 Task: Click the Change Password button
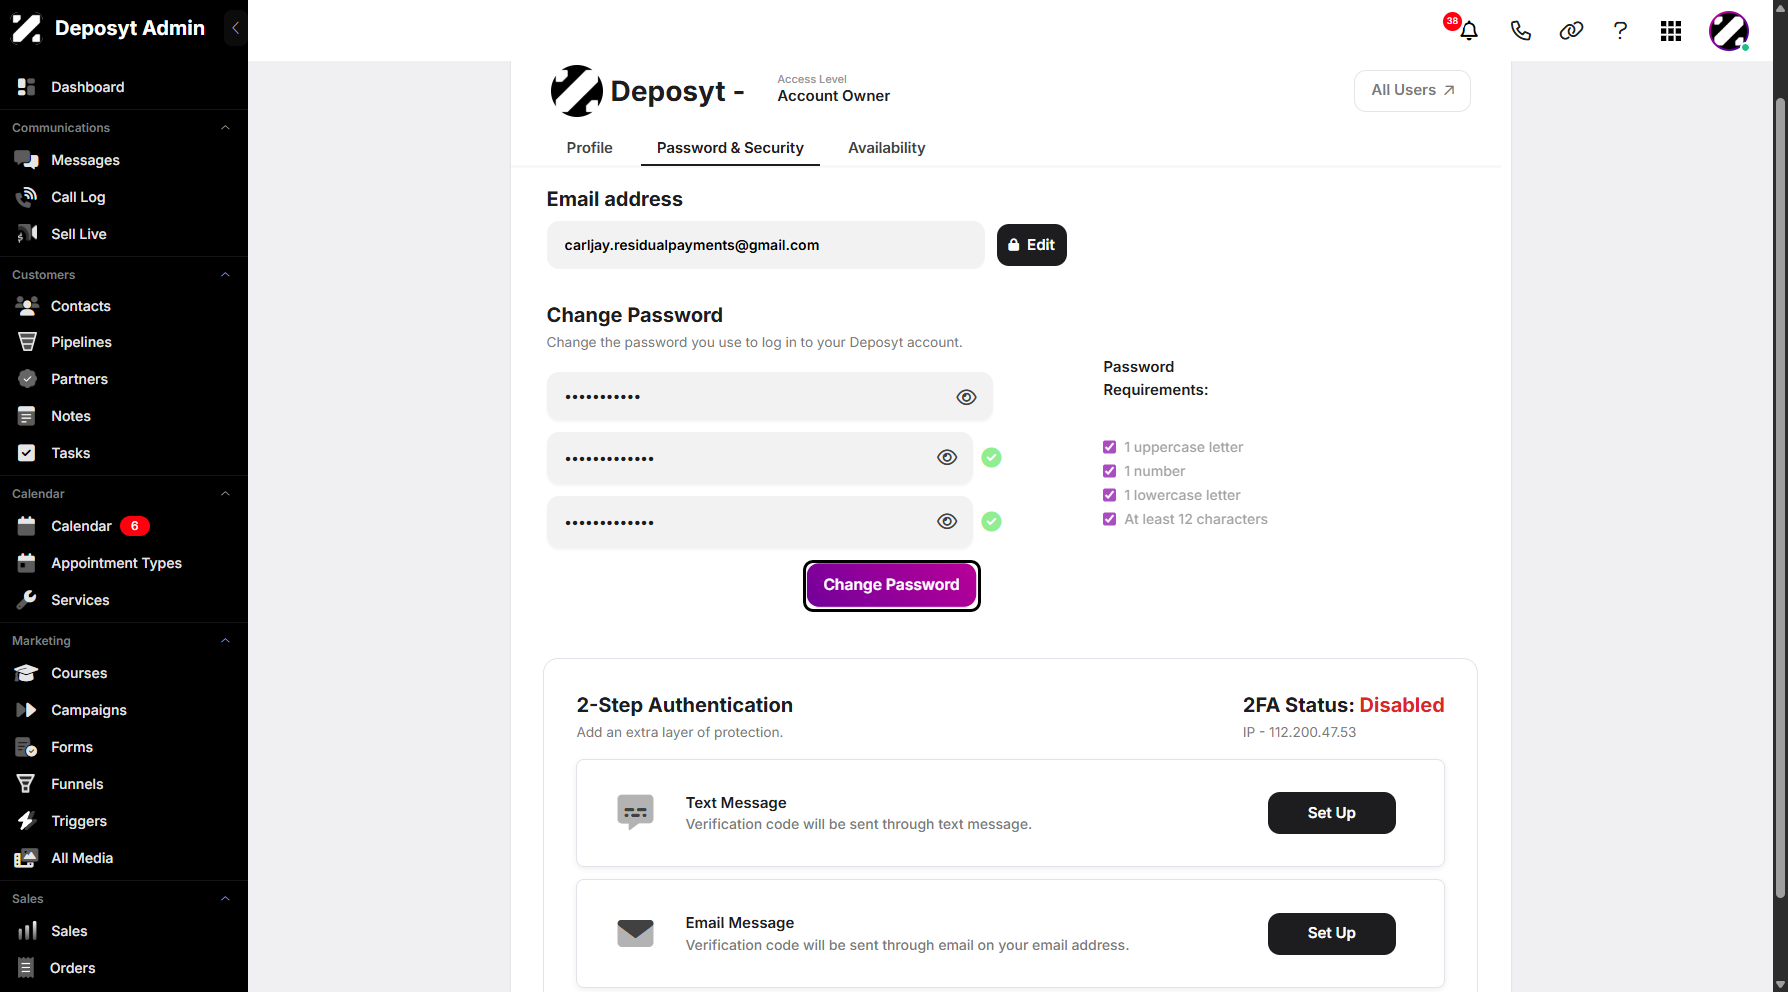coord(892,585)
